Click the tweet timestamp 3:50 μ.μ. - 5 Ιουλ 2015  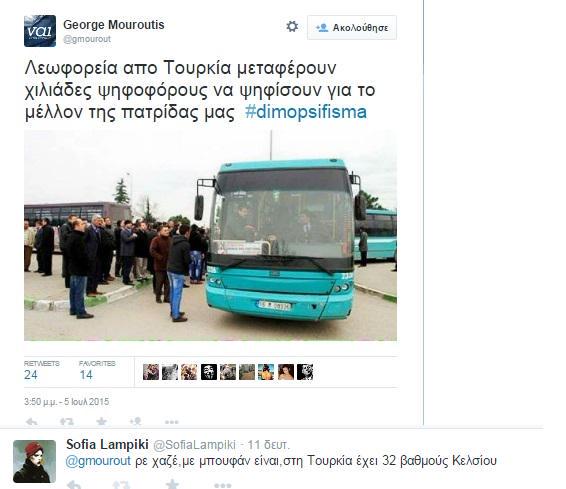66,402
